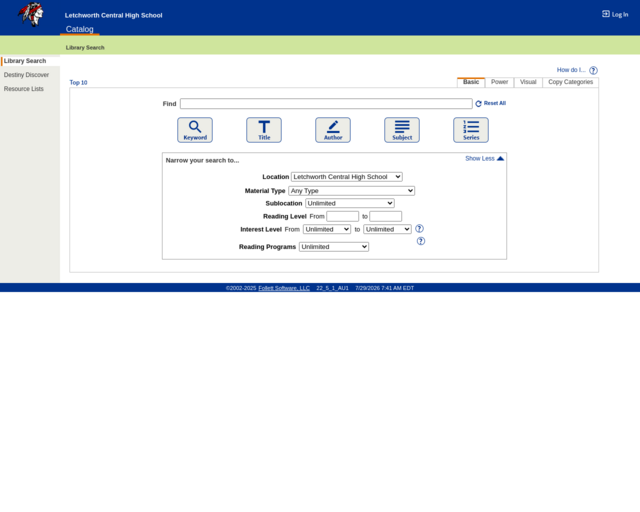The height and width of the screenshot is (512, 640).
Task: Search by Author icon button
Action: [x=333, y=130]
